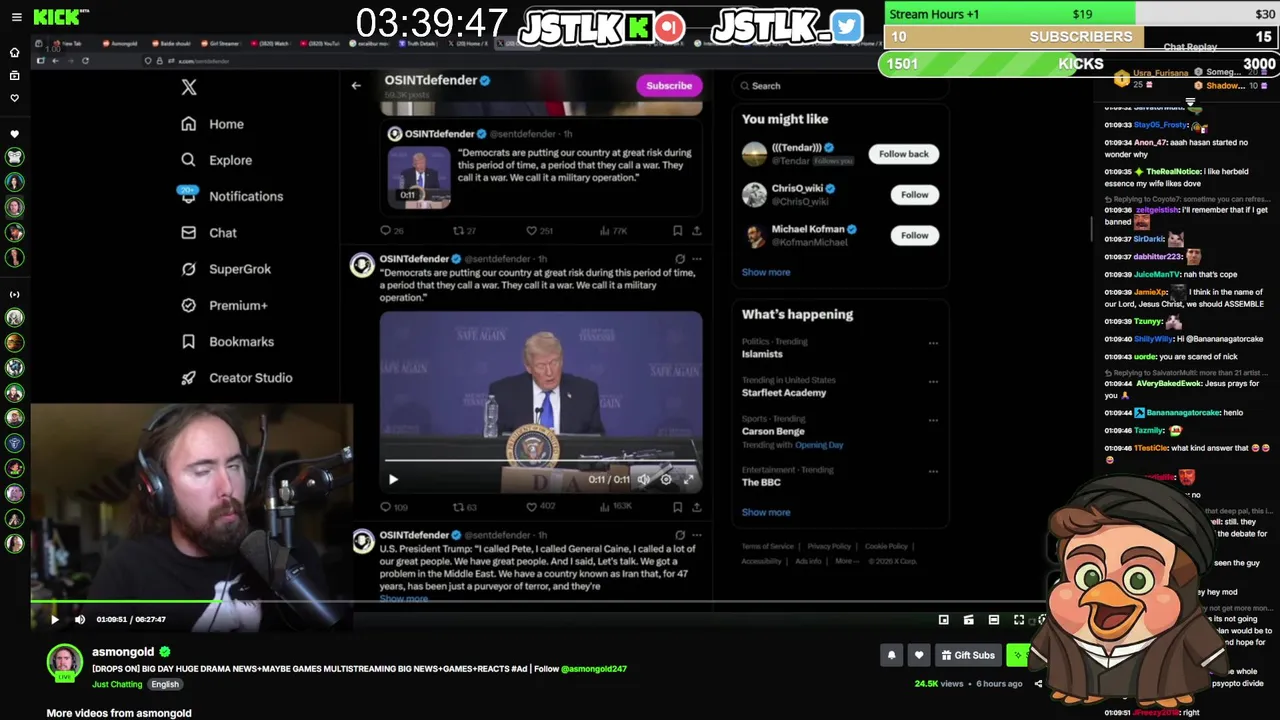Open Explore in X navigation

point(216,160)
